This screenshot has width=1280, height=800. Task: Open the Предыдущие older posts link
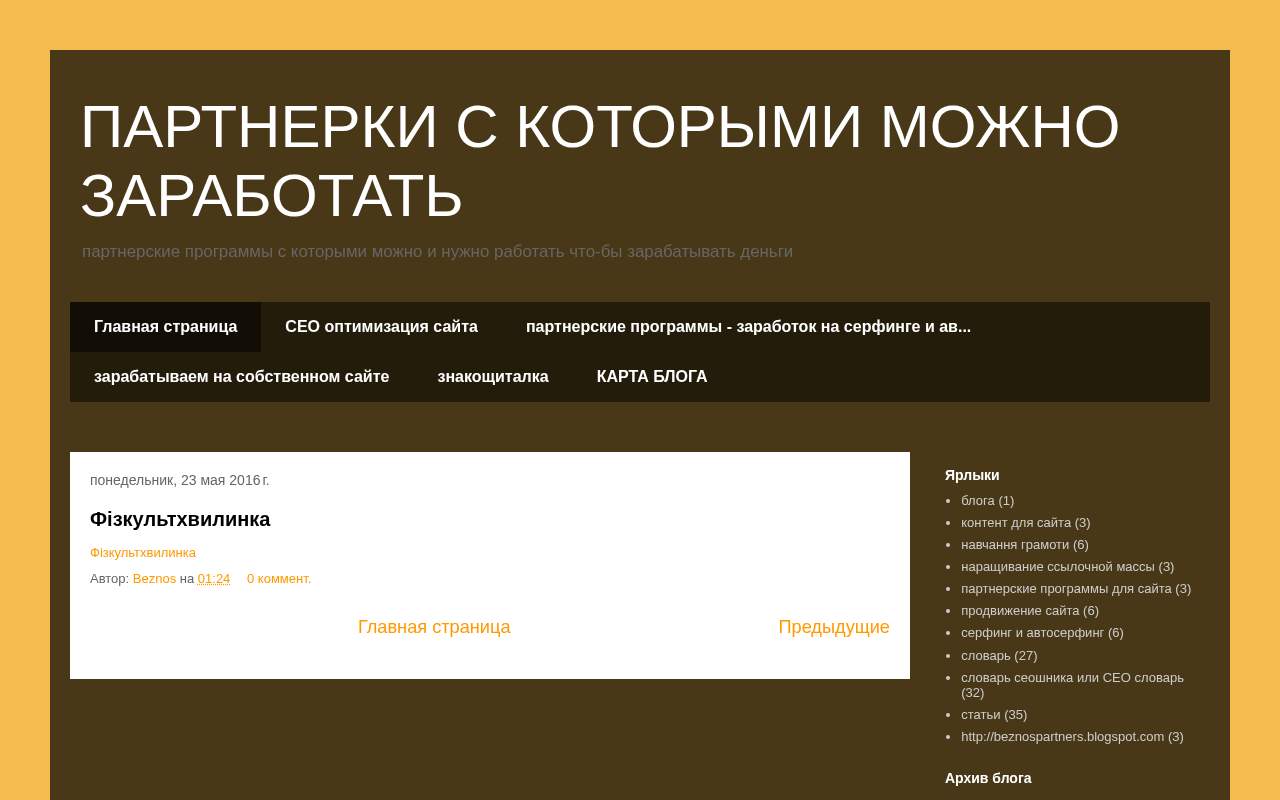(834, 627)
